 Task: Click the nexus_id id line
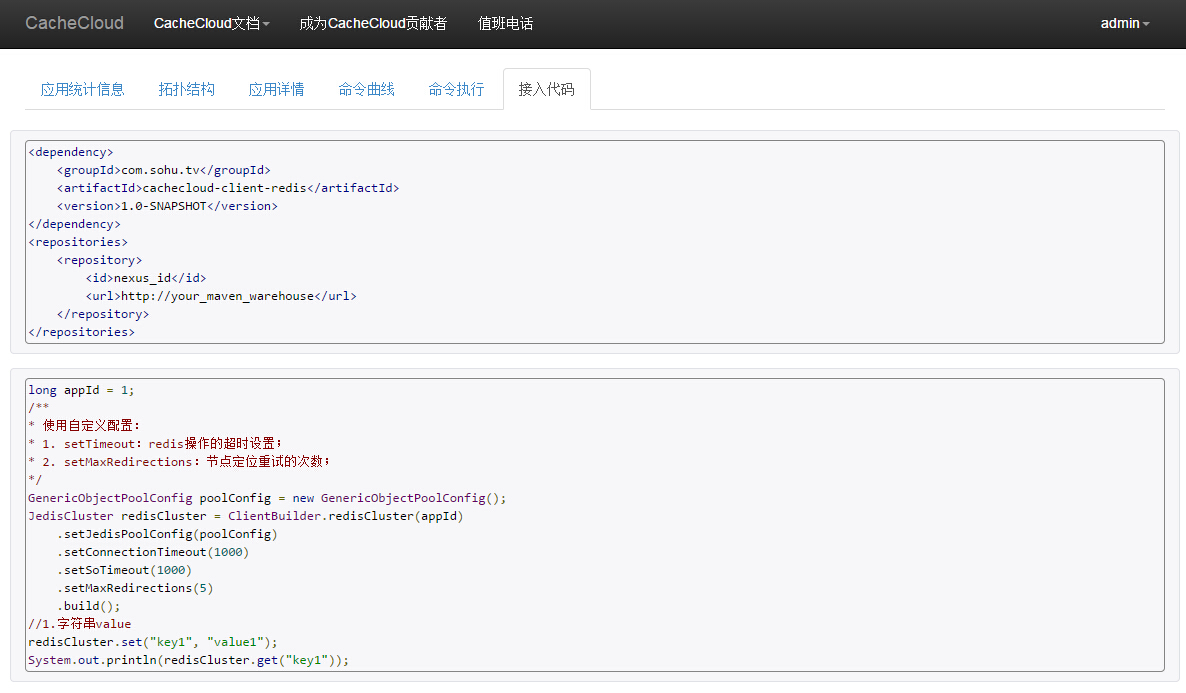pos(145,278)
